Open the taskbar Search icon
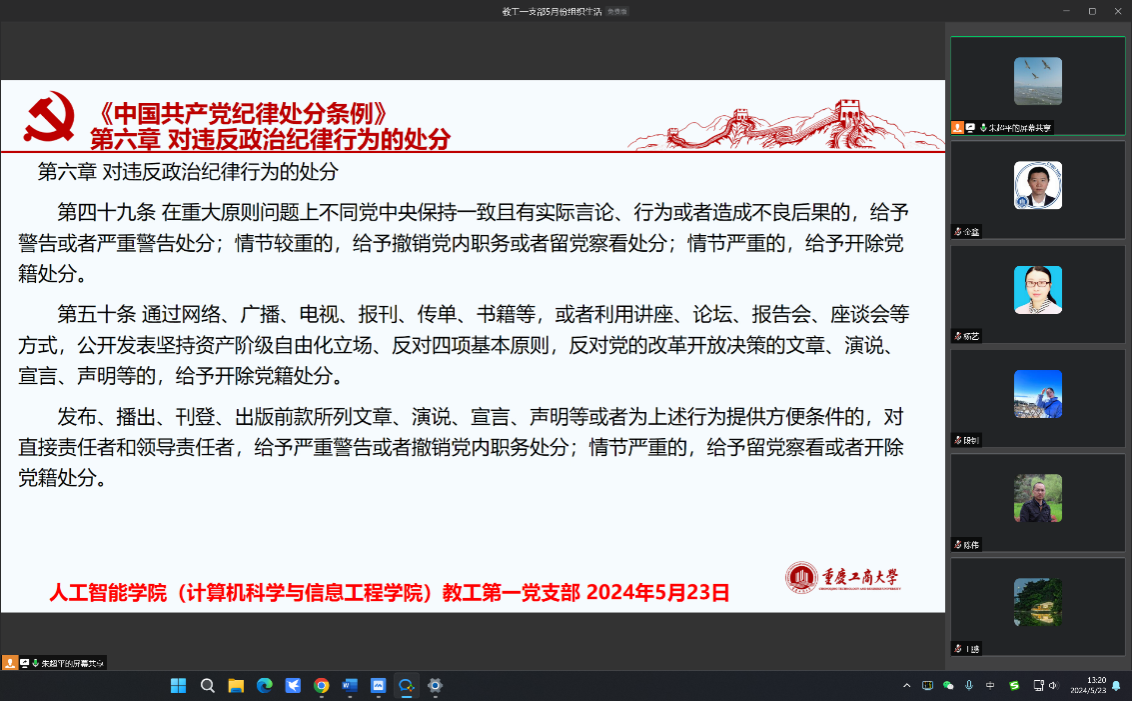This screenshot has width=1132, height=701. tap(207, 686)
